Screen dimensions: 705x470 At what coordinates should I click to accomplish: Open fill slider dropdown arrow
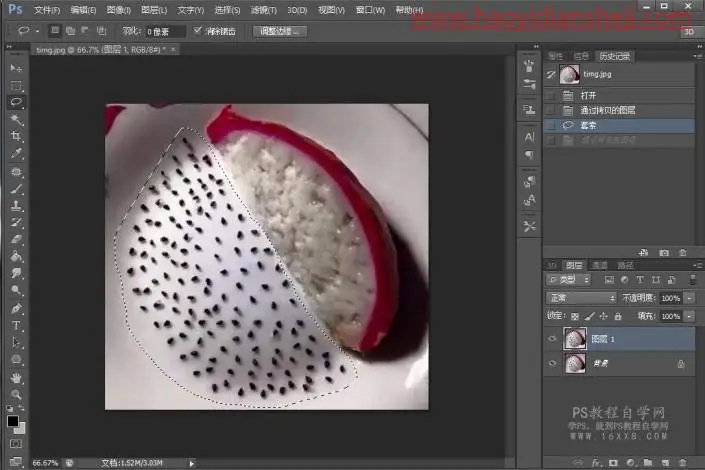point(689,316)
